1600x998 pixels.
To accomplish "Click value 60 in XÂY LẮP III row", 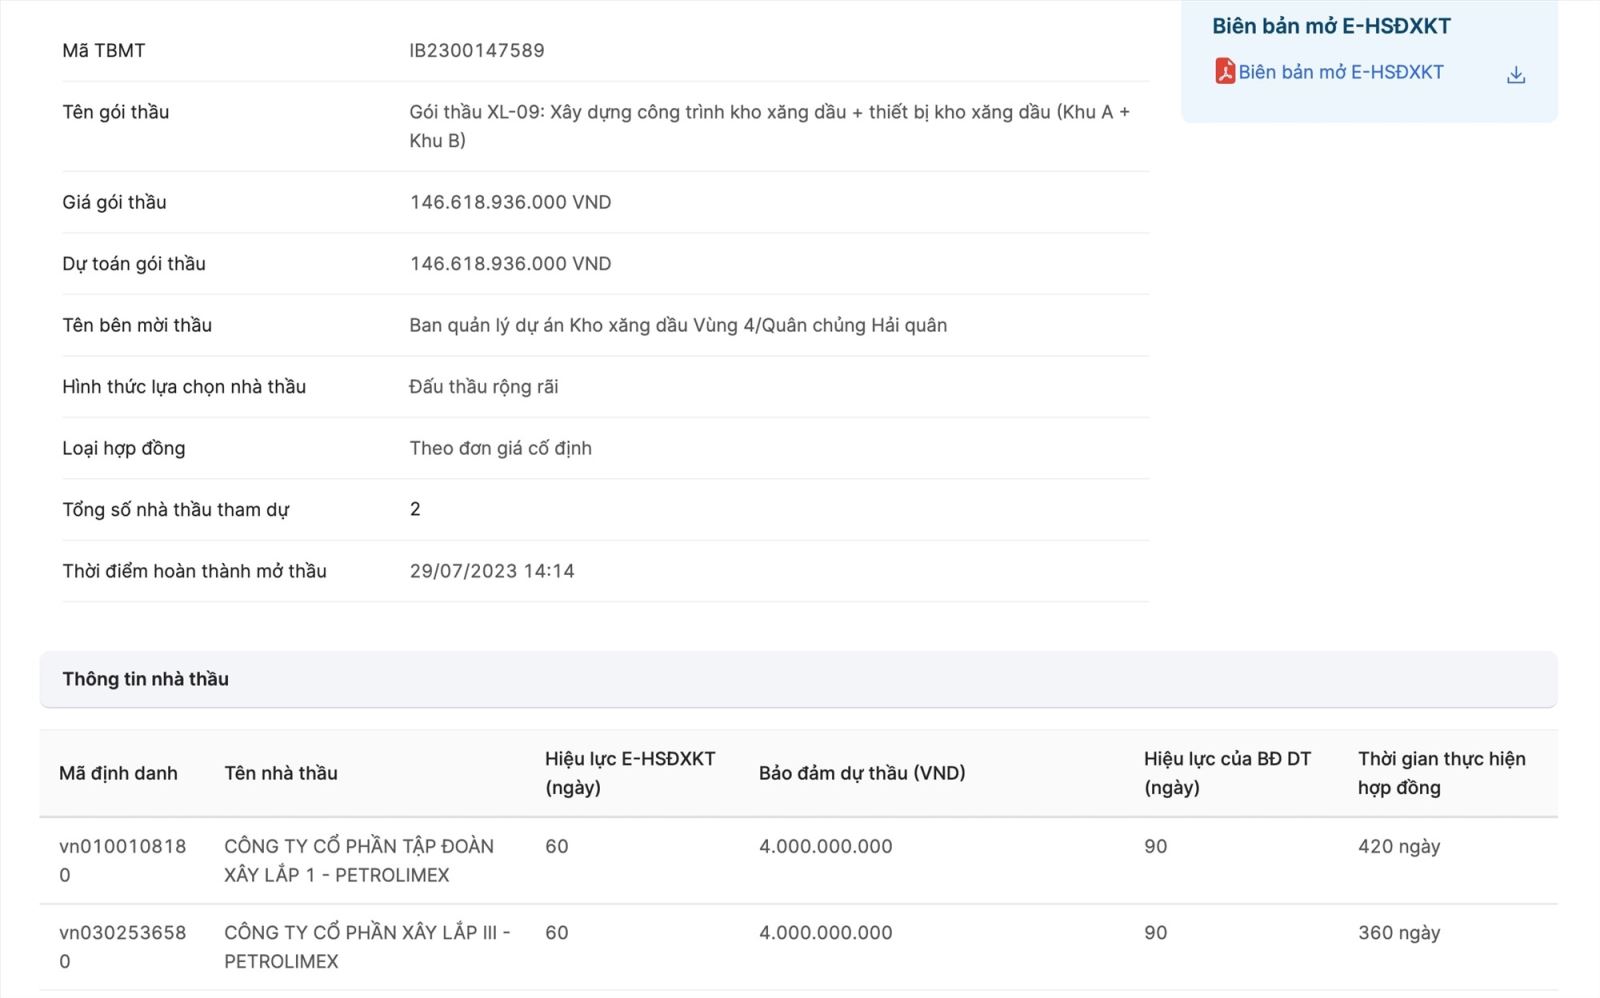I will (x=557, y=932).
